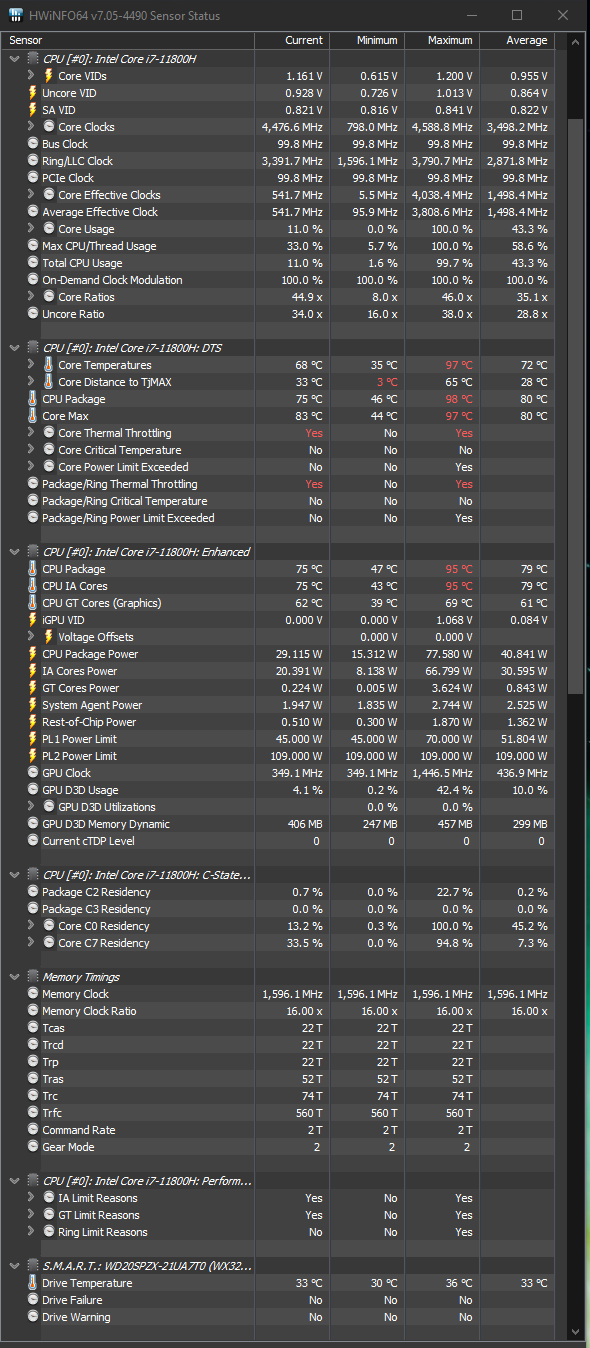Click the CPU IA Cores thermometer icon
The image size is (590, 1348).
(33, 586)
